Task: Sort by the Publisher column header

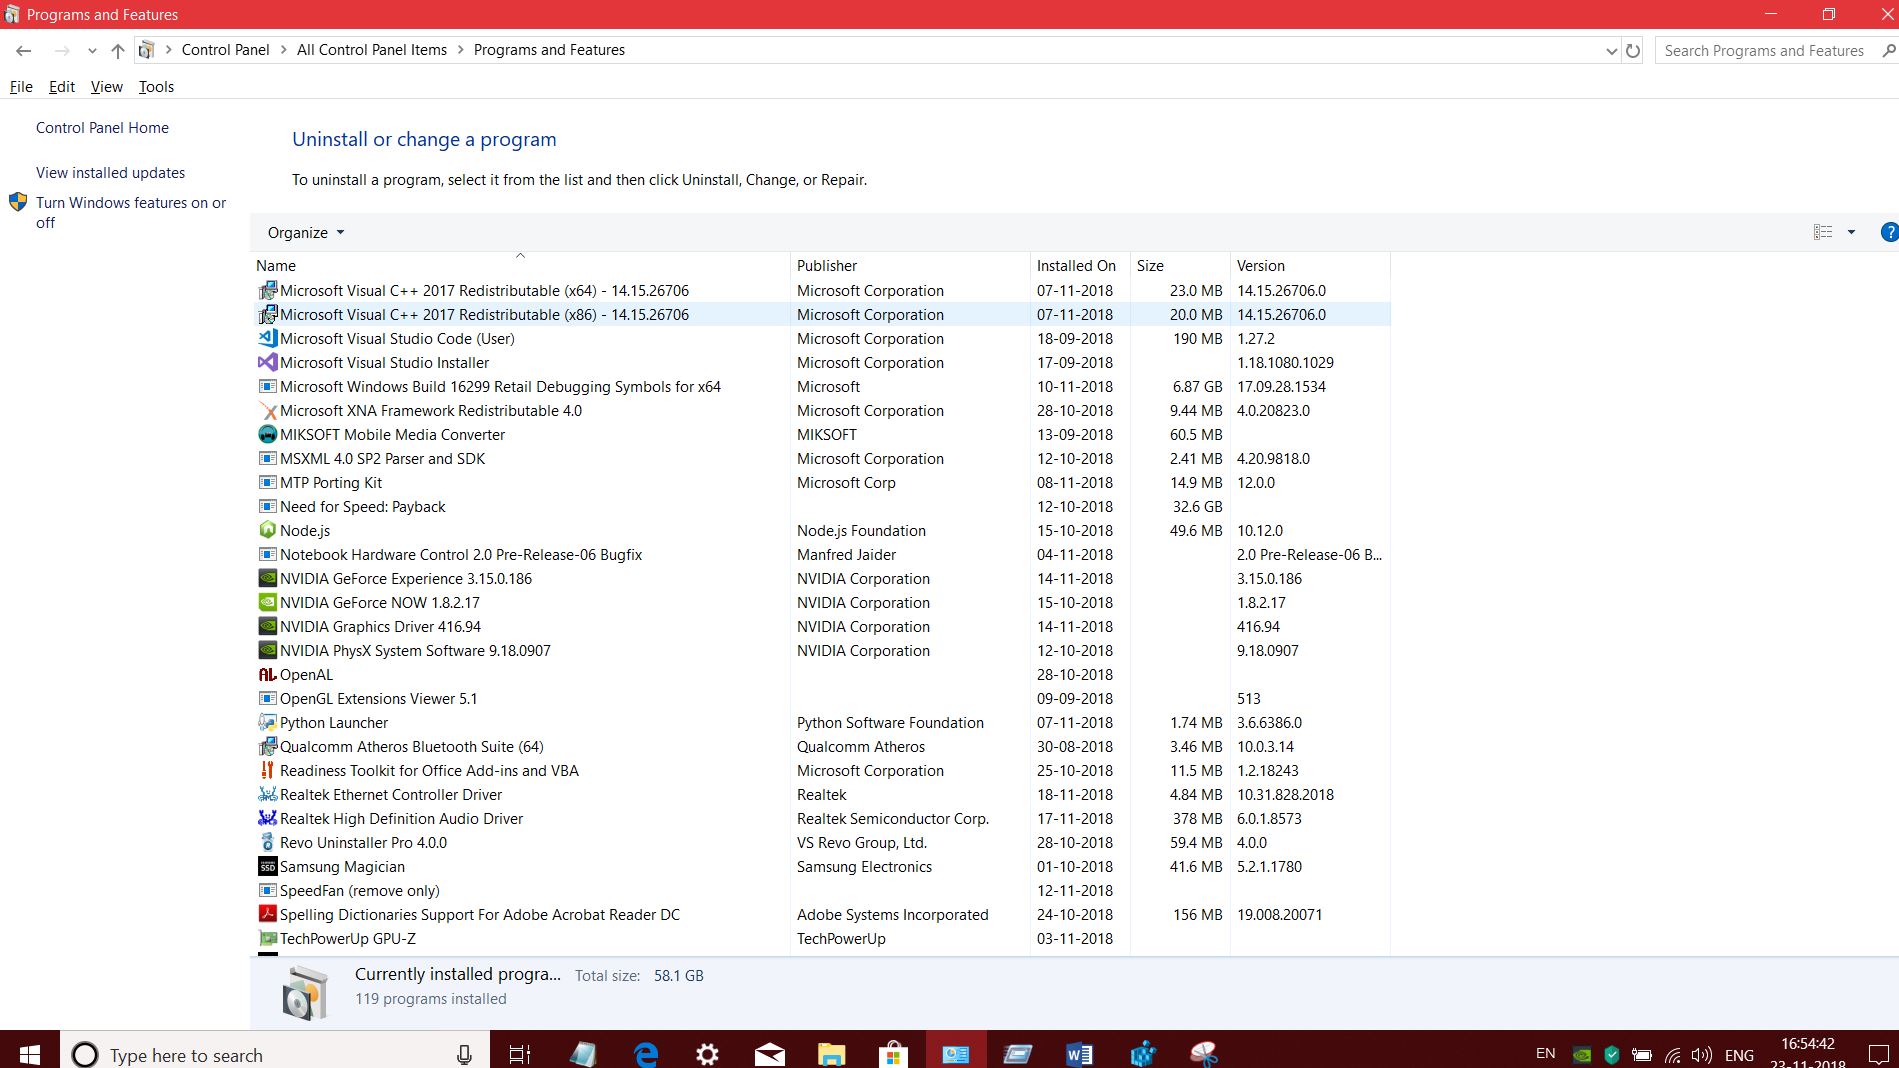Action: point(910,265)
